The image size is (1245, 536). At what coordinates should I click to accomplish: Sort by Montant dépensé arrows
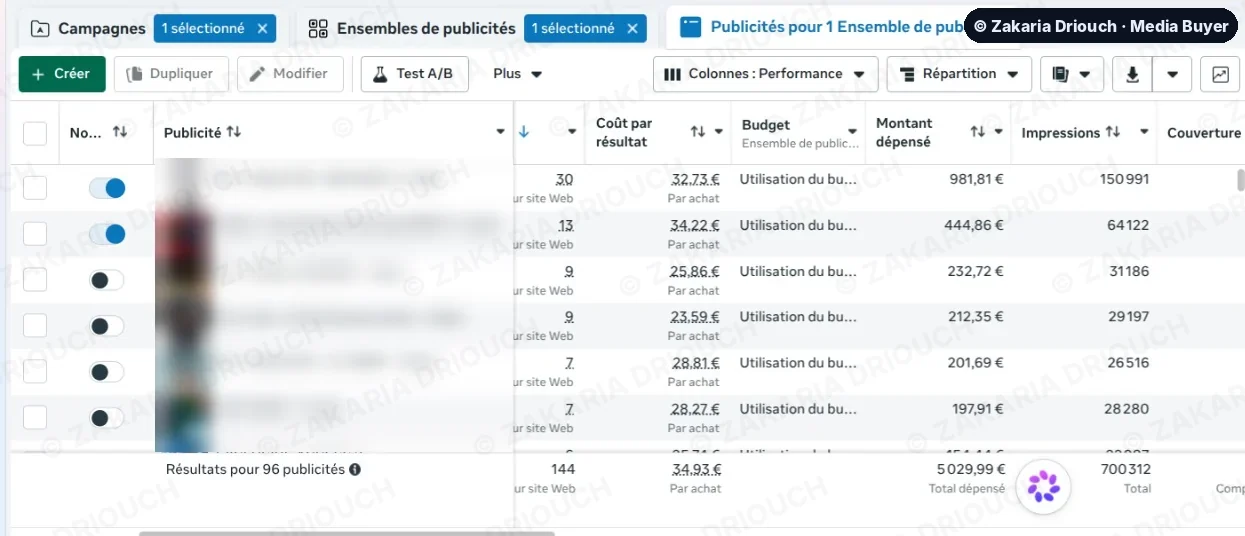(x=978, y=132)
